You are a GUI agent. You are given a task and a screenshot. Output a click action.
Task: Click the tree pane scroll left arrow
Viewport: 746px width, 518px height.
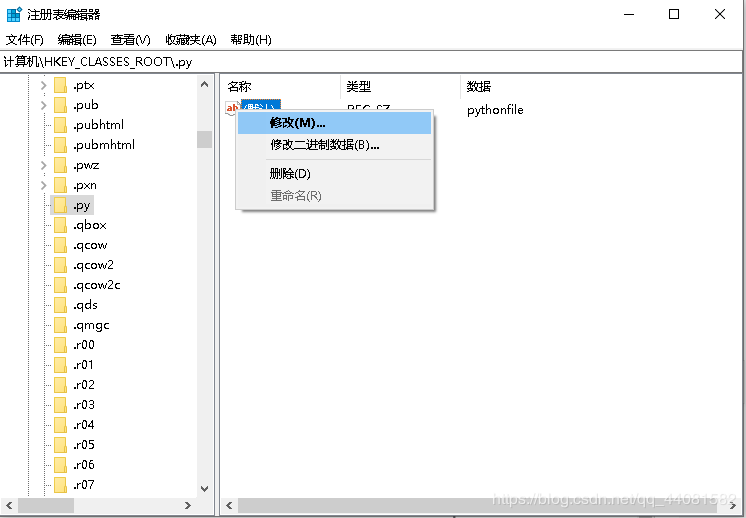[x=9, y=506]
